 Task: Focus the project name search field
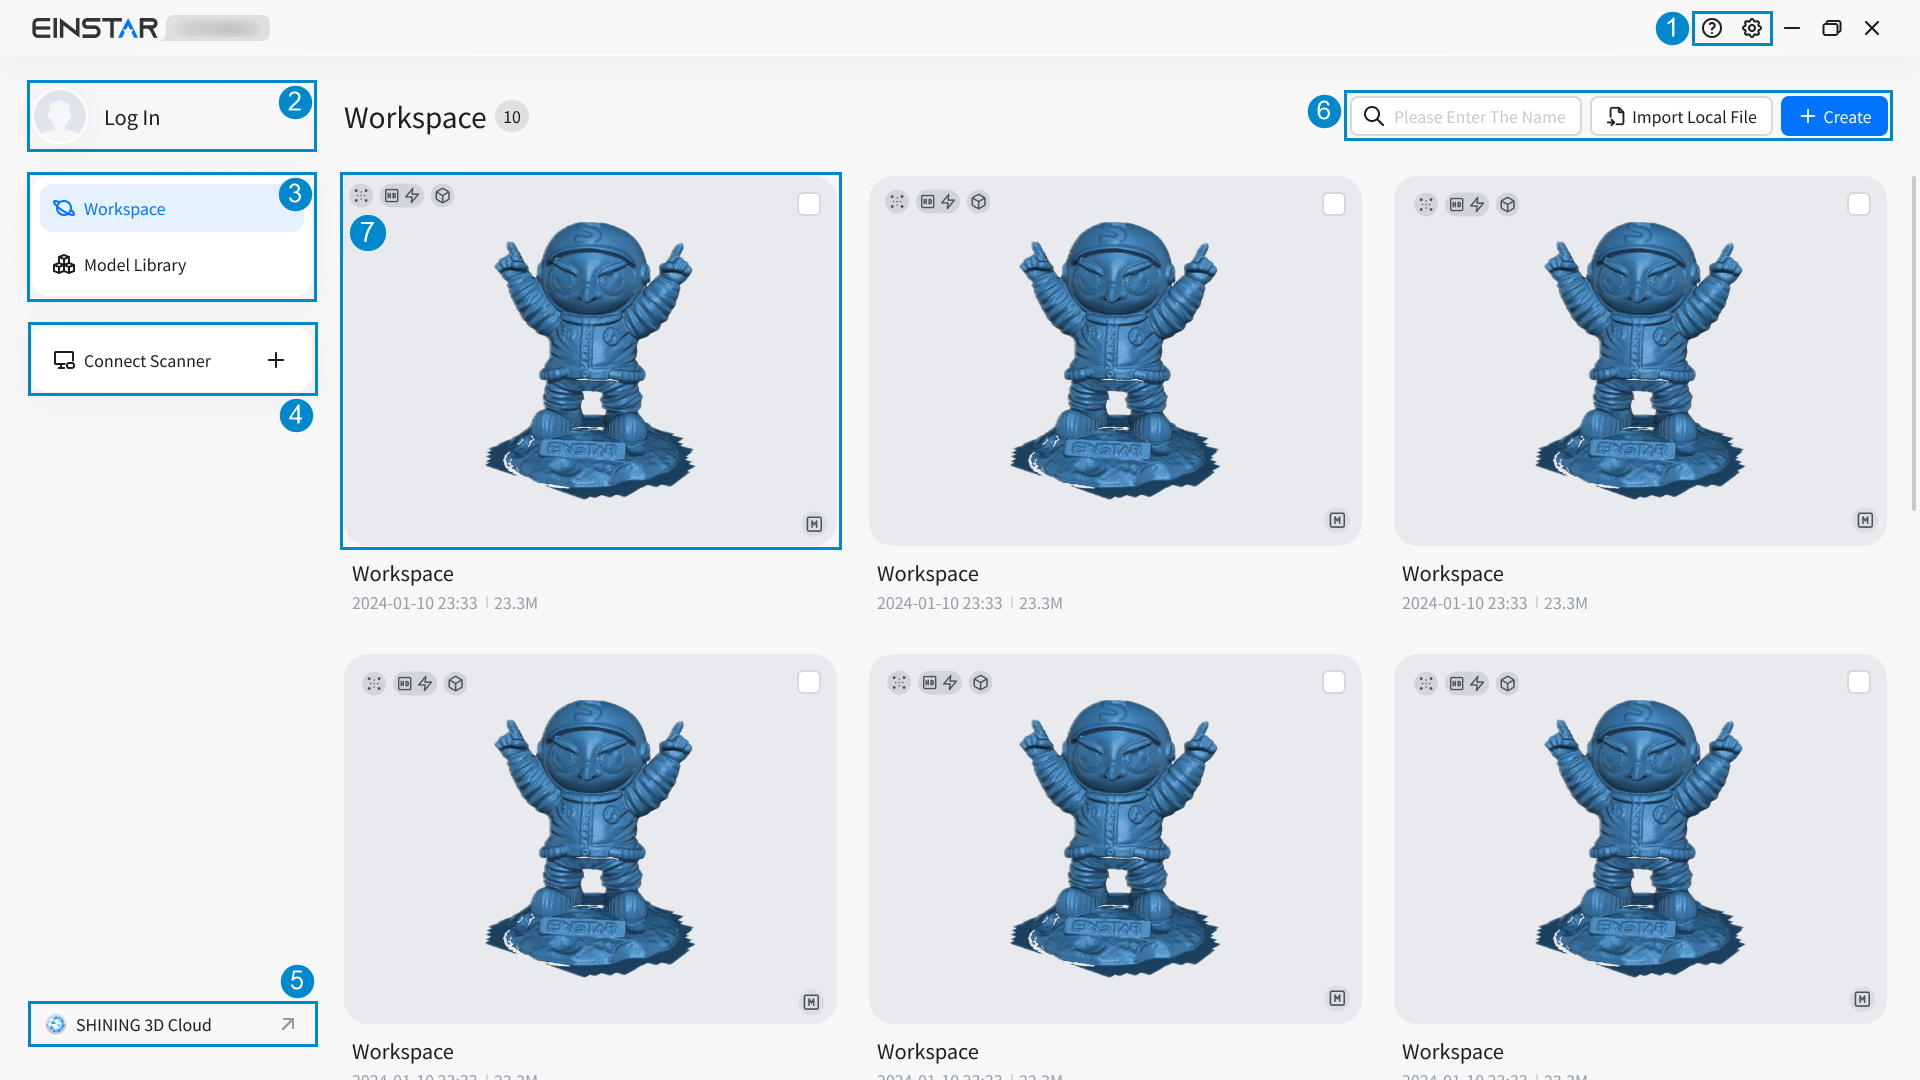[1479, 117]
